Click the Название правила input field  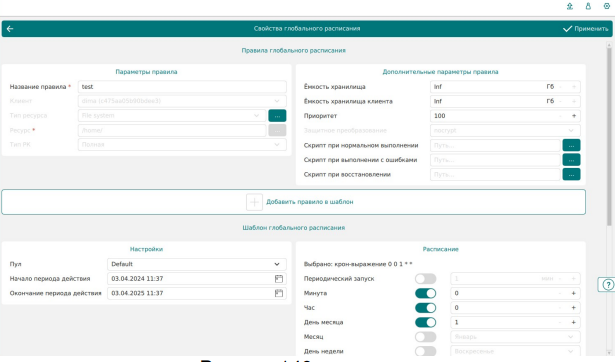(182, 87)
